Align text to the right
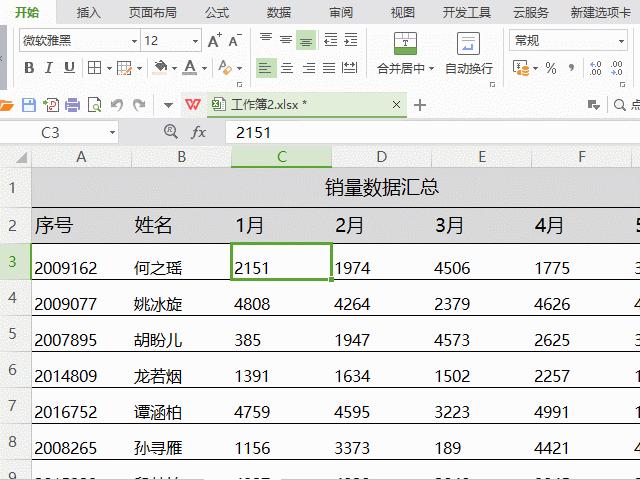The width and height of the screenshot is (640, 480). pos(308,68)
